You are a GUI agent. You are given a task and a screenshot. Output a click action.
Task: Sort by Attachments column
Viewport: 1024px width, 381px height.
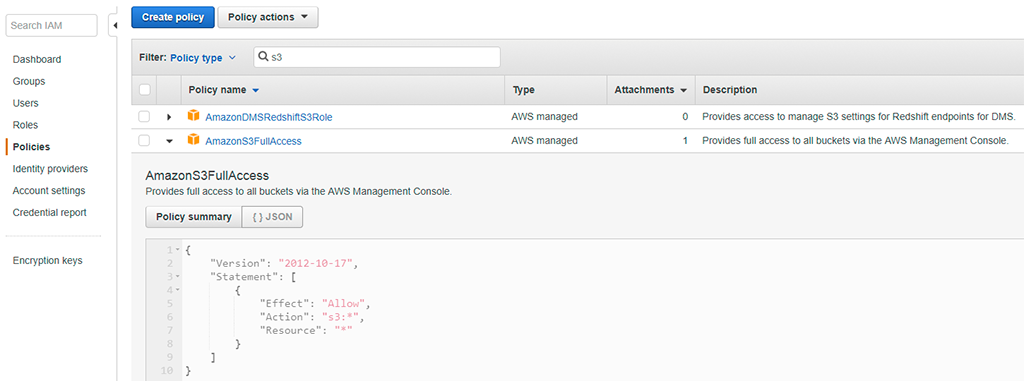(x=650, y=90)
